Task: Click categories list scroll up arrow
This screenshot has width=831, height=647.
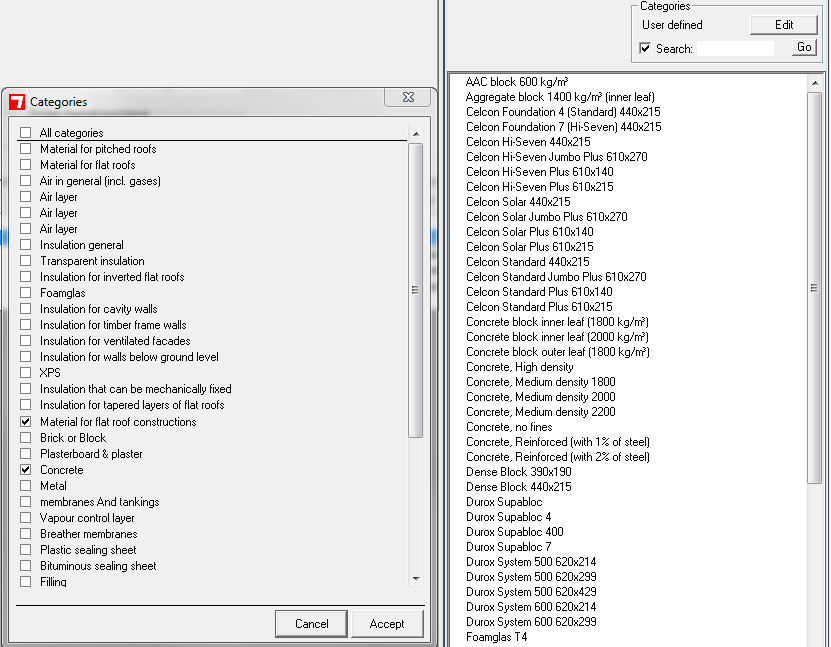Action: point(416,134)
